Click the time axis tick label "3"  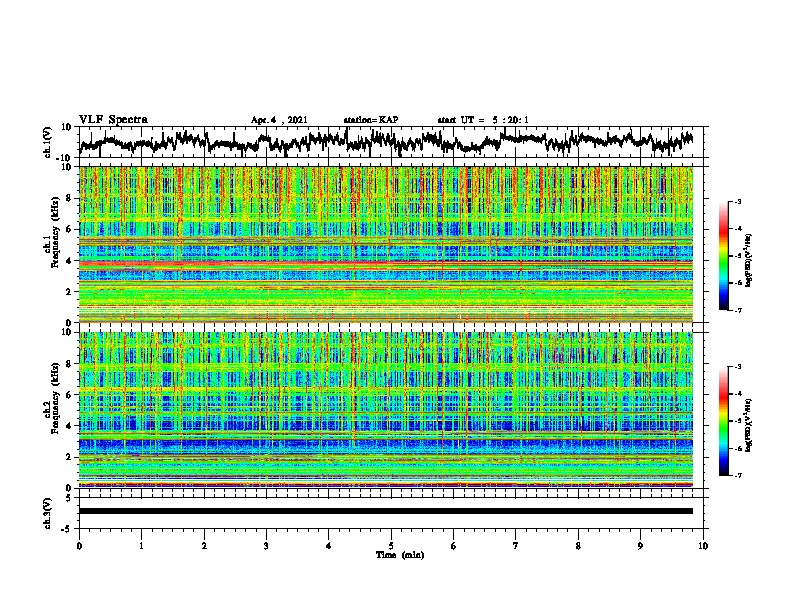pos(266,546)
